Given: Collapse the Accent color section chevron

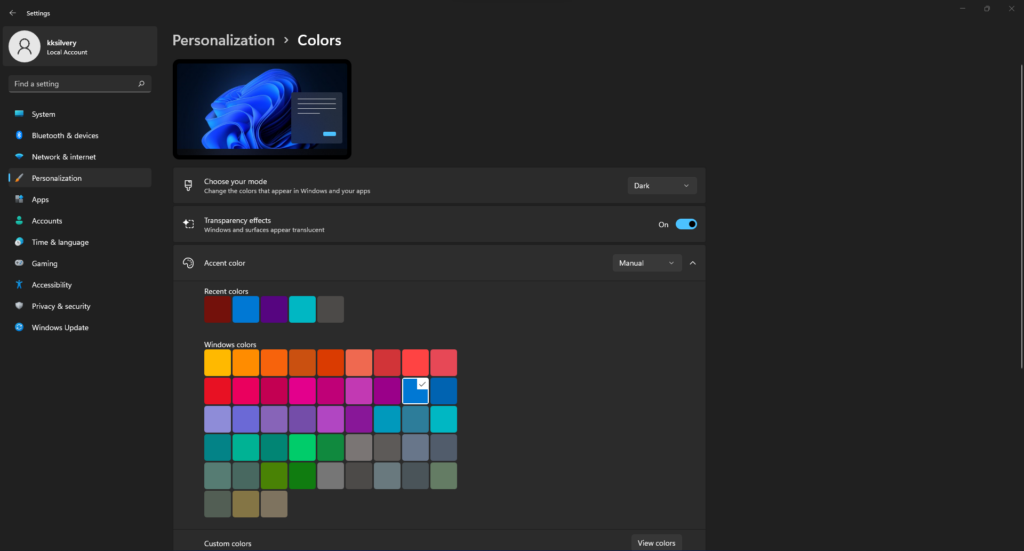Looking at the screenshot, I should 693,263.
